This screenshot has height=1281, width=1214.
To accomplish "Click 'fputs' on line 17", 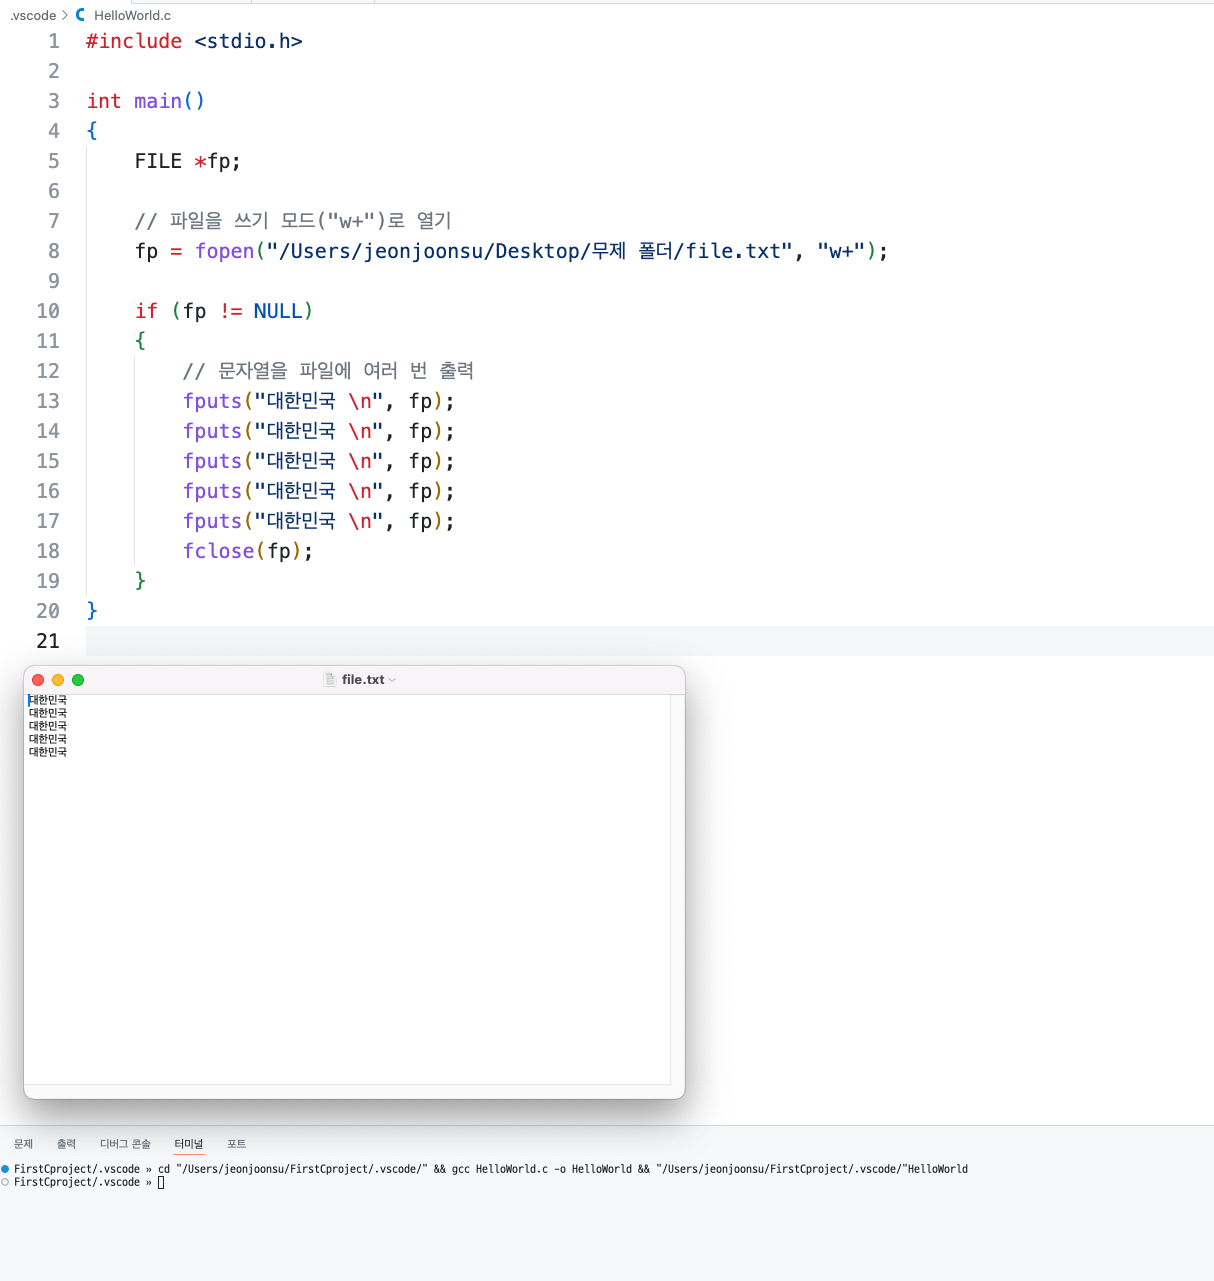I will (212, 521).
